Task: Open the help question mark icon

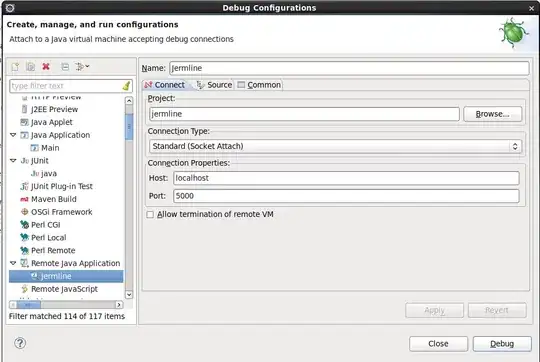Action: 20,343
